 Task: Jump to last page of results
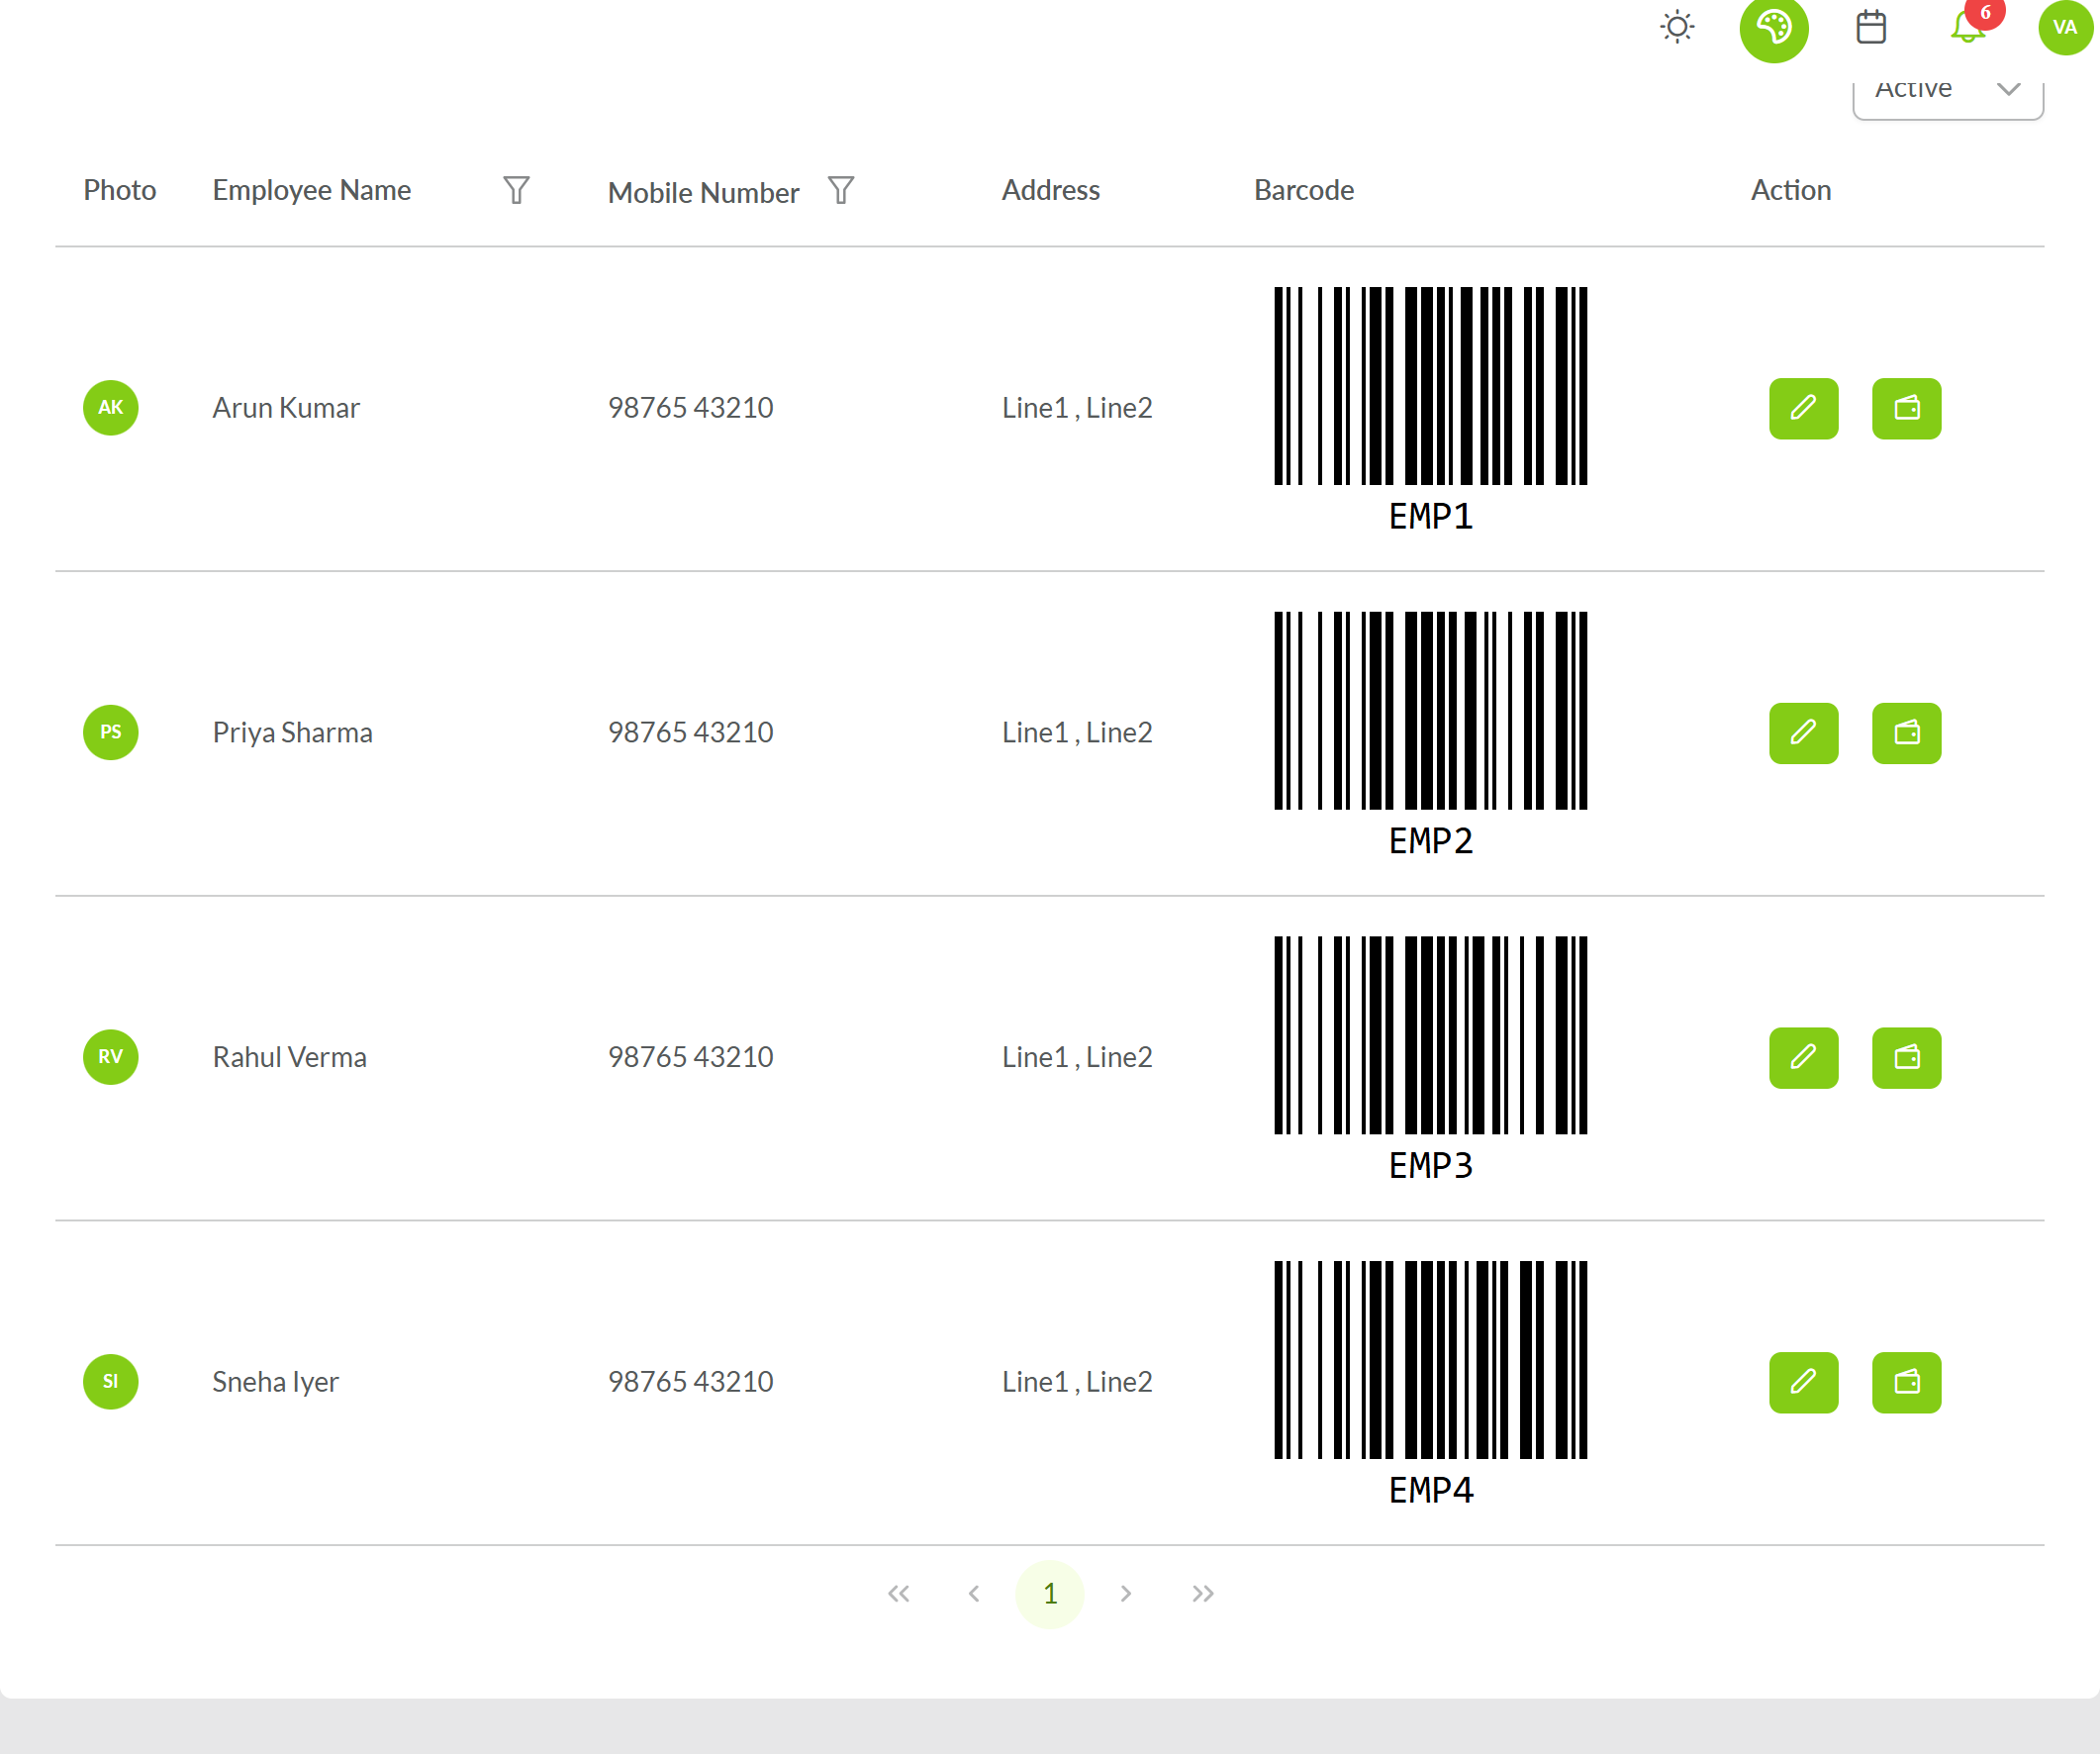pyautogui.click(x=1202, y=1593)
